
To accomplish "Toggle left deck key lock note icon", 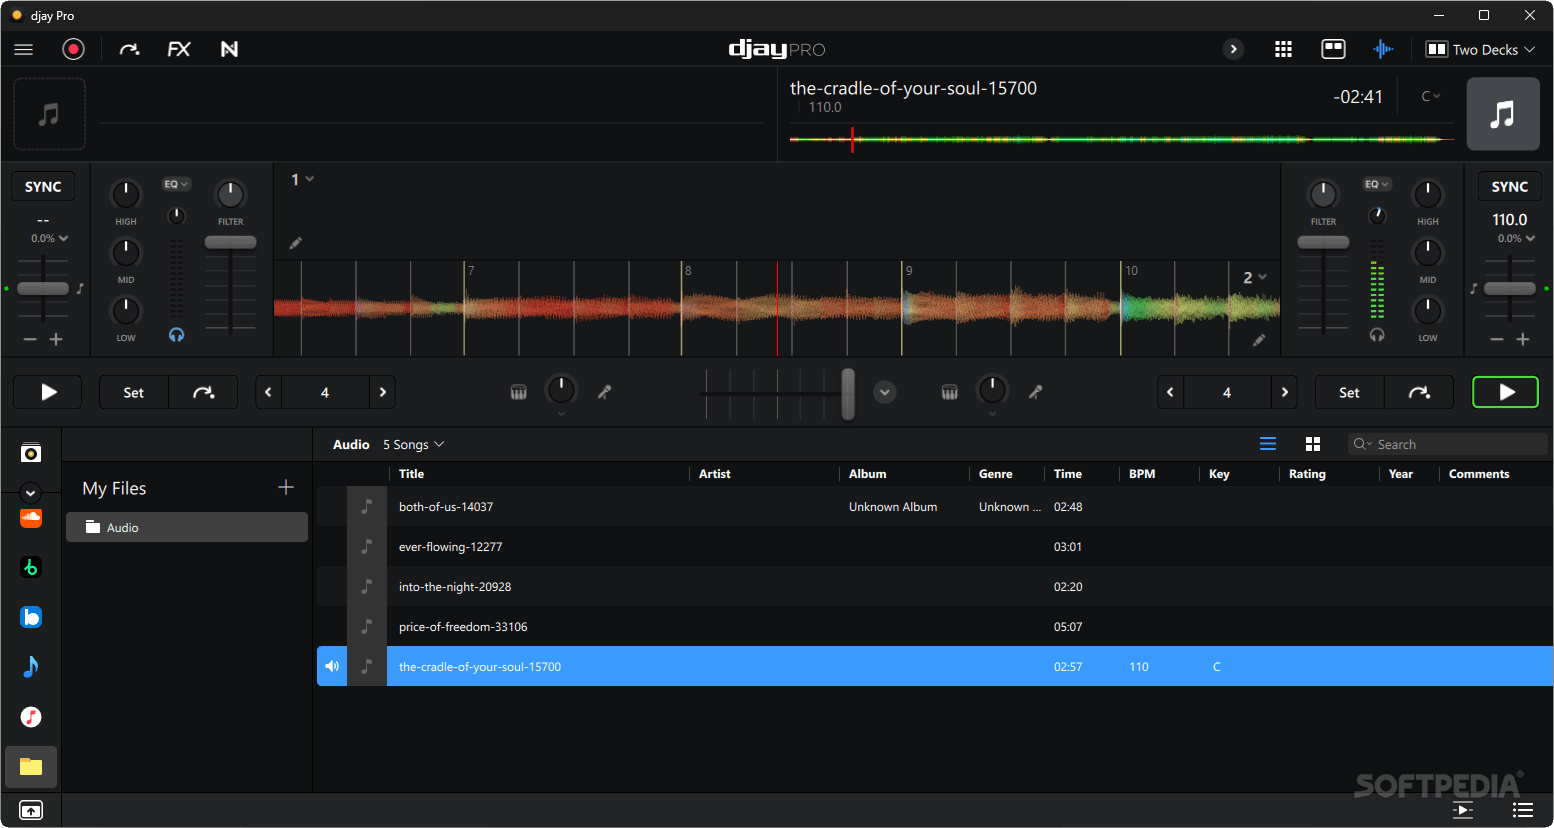I will (80, 288).
